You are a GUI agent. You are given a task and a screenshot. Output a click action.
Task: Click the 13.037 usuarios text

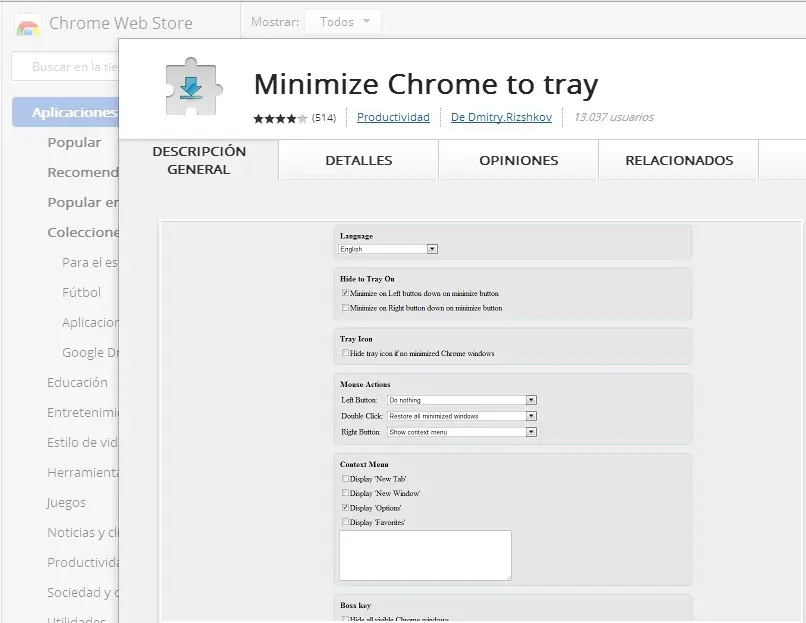pyautogui.click(x=614, y=117)
